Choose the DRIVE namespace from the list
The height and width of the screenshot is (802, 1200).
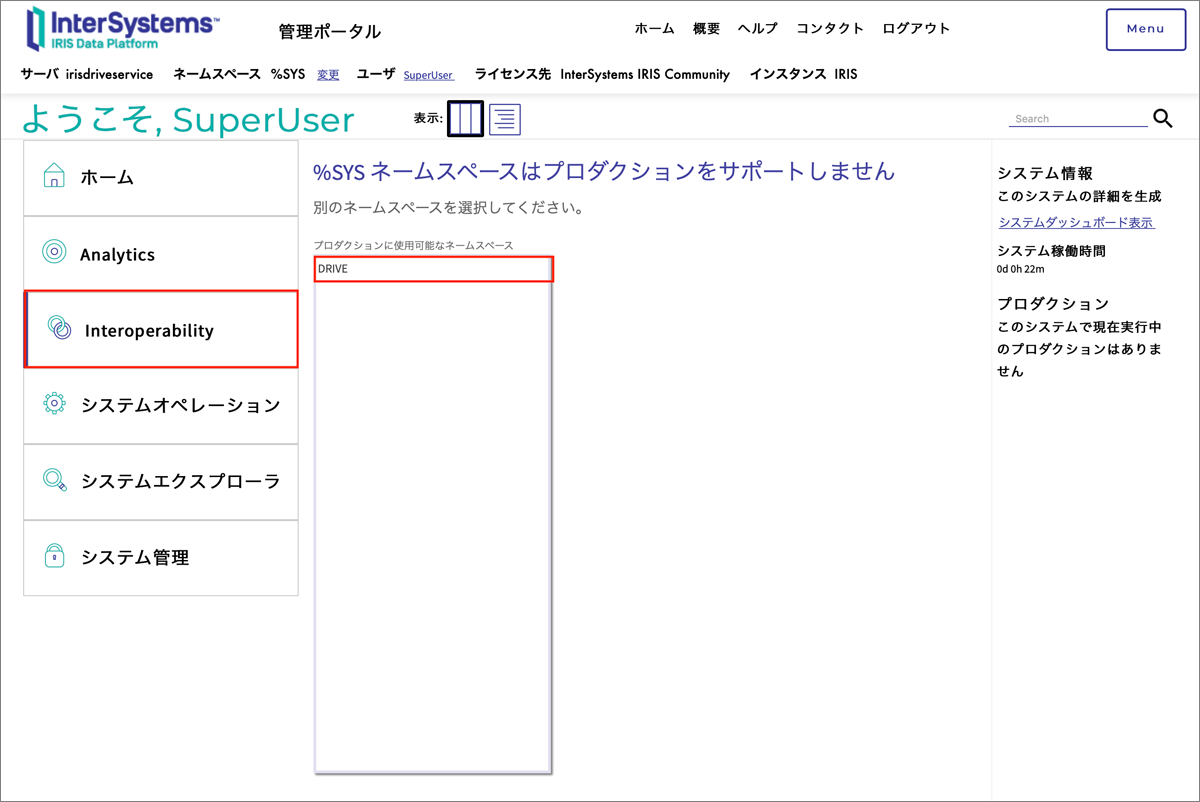coord(433,269)
